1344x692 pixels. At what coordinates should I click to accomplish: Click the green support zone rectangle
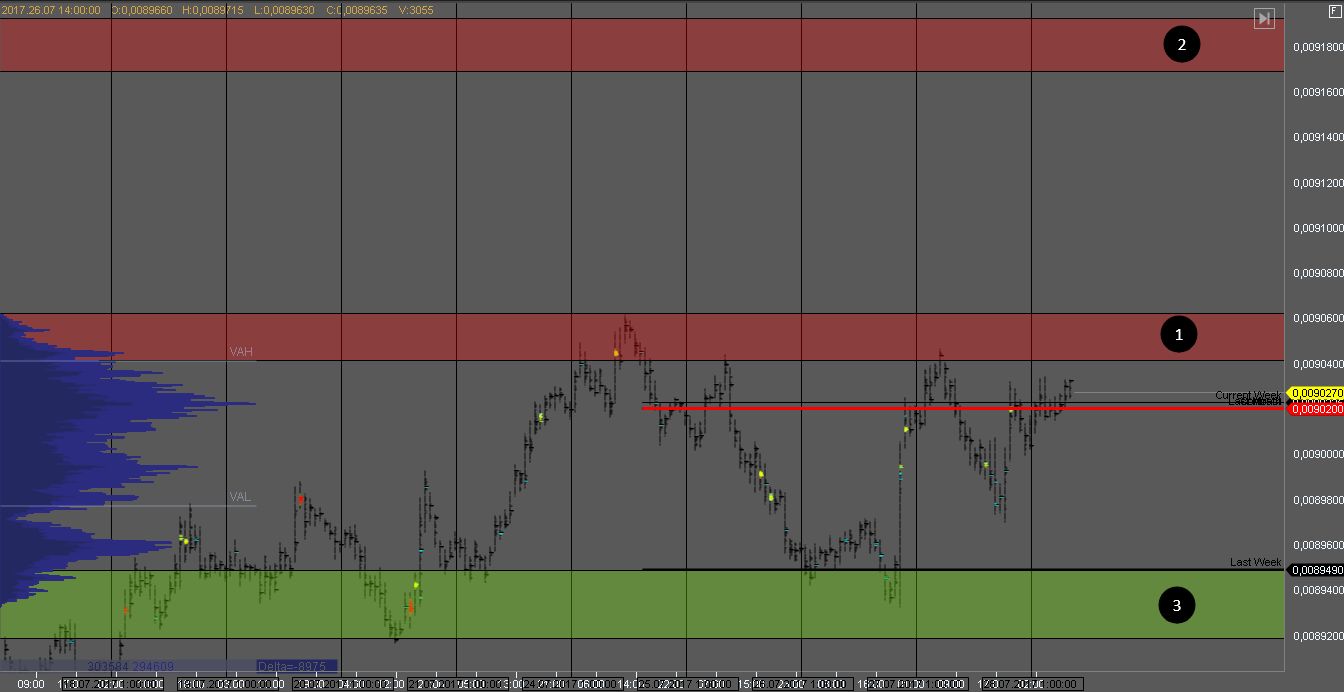click(x=700, y=605)
